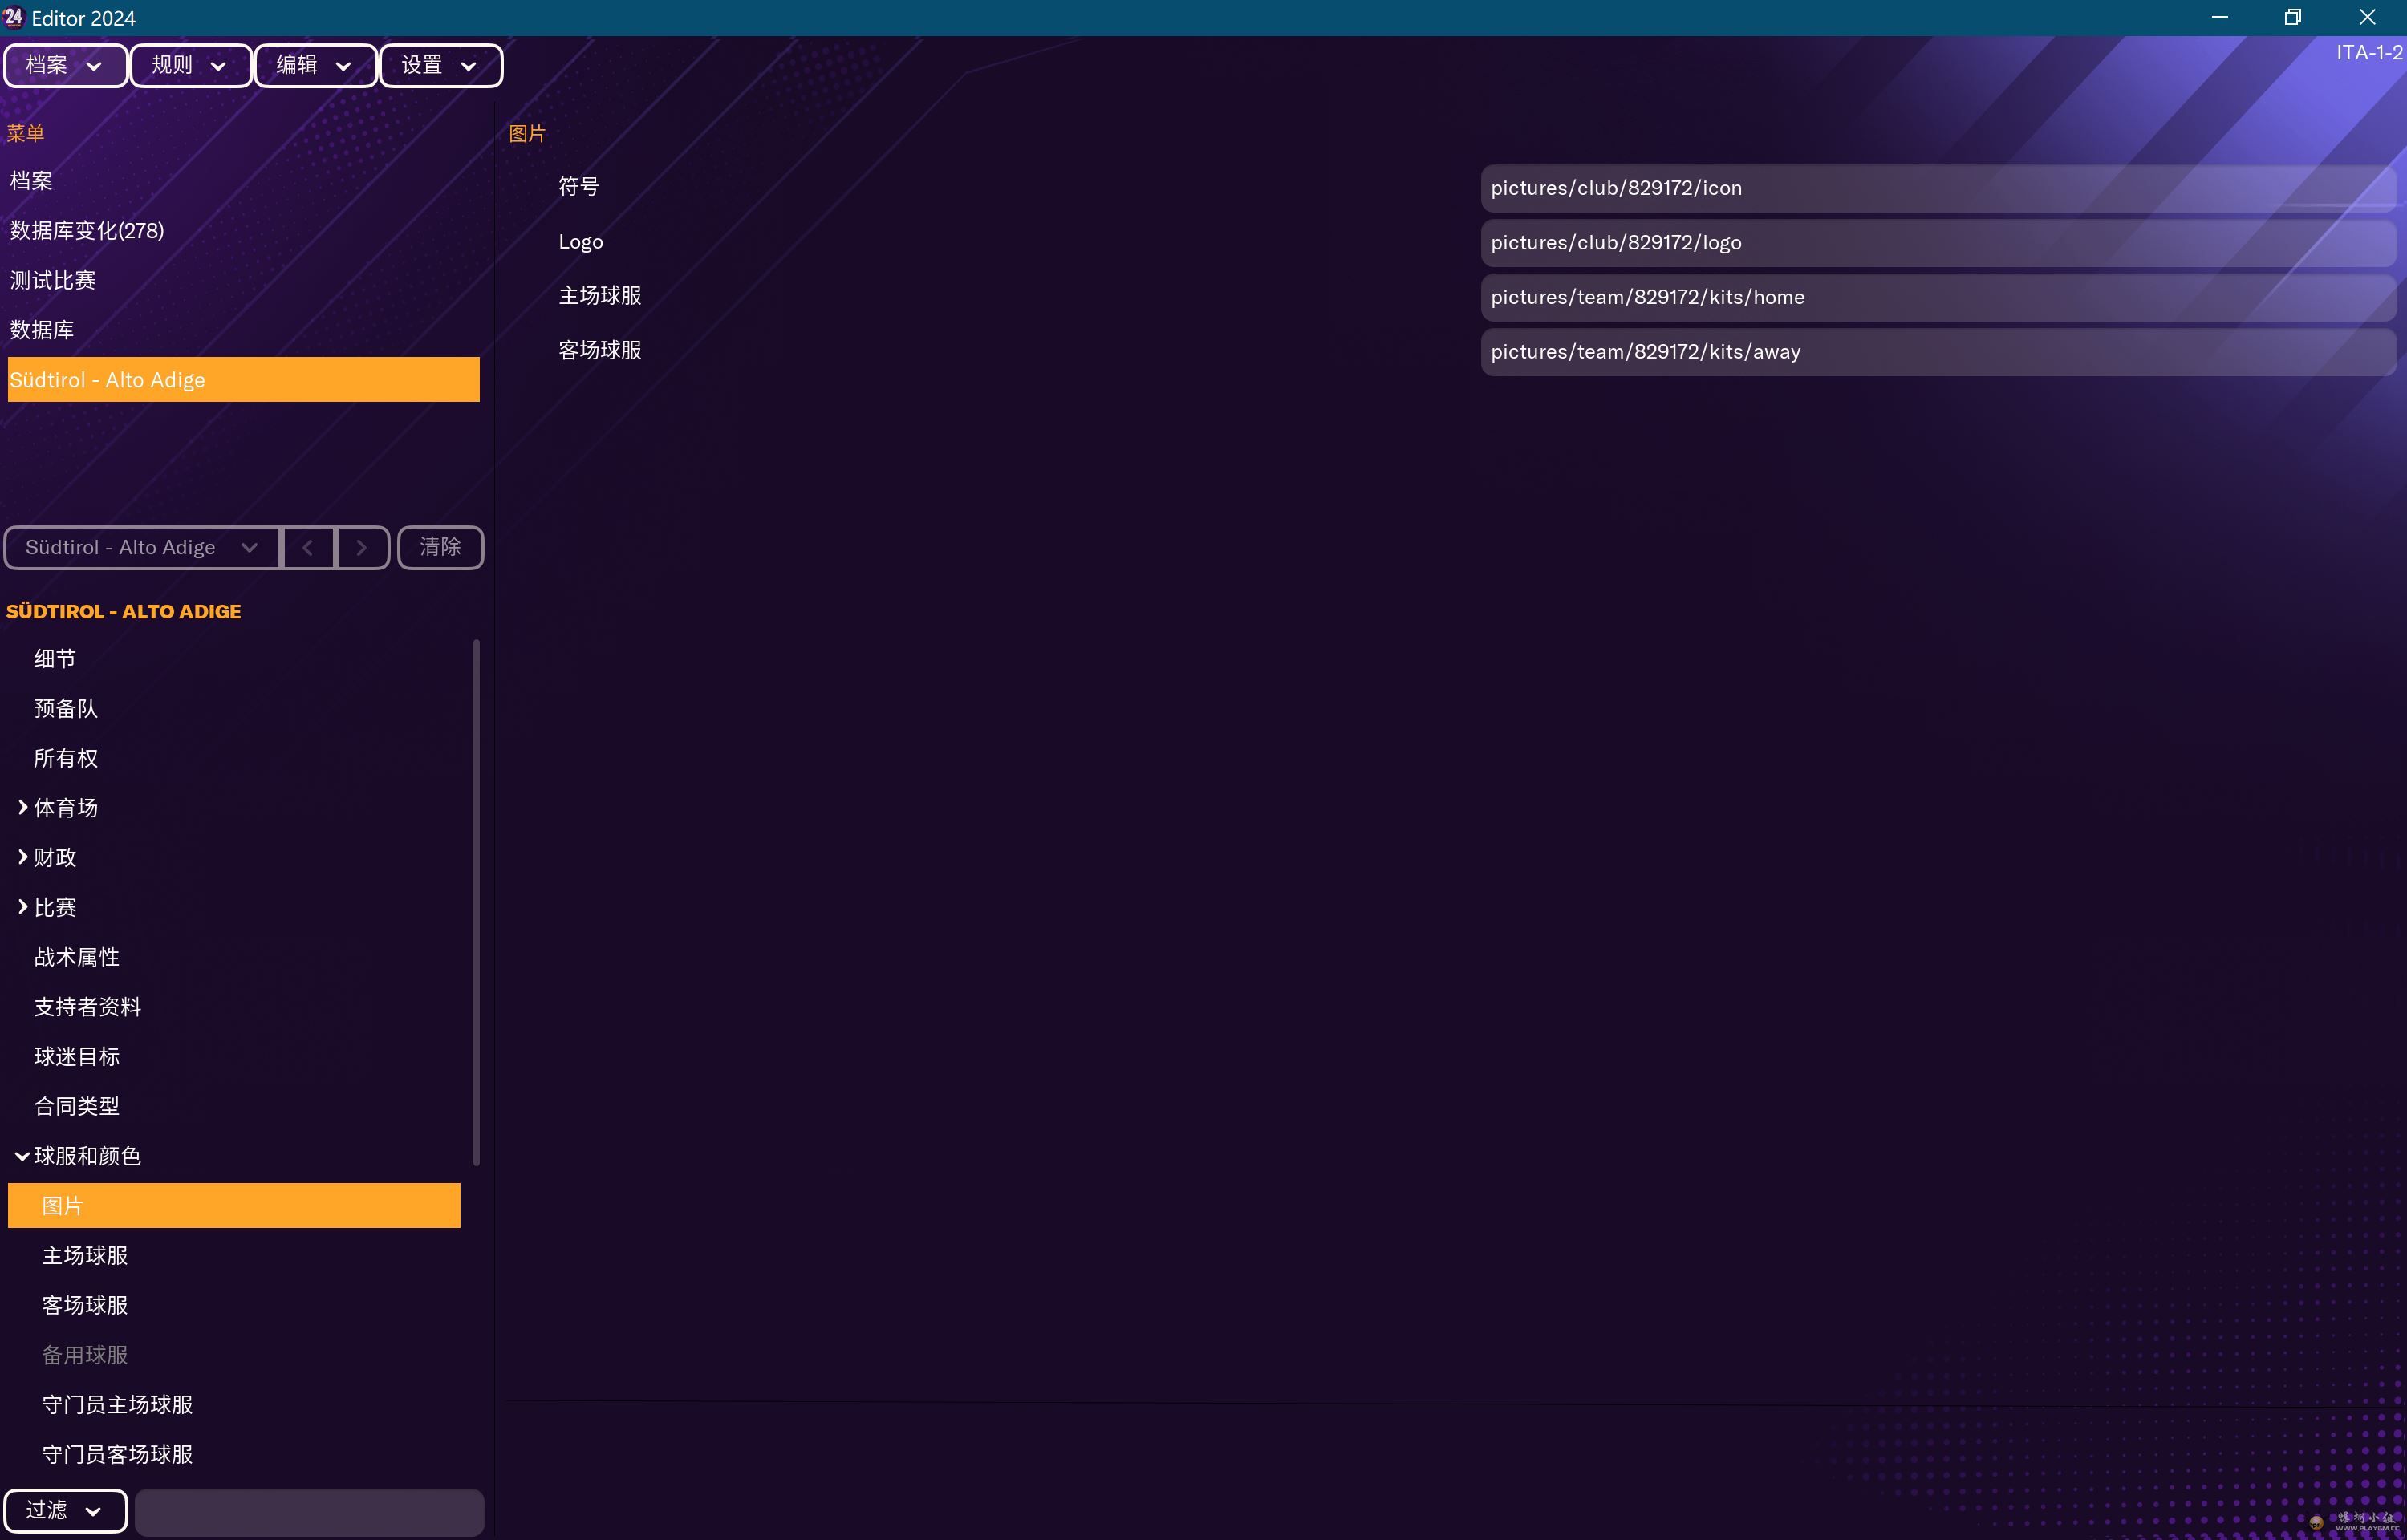Viewport: 2407px width, 1540px height.
Task: Open the 过滤 filter dropdown
Action: [65, 1510]
